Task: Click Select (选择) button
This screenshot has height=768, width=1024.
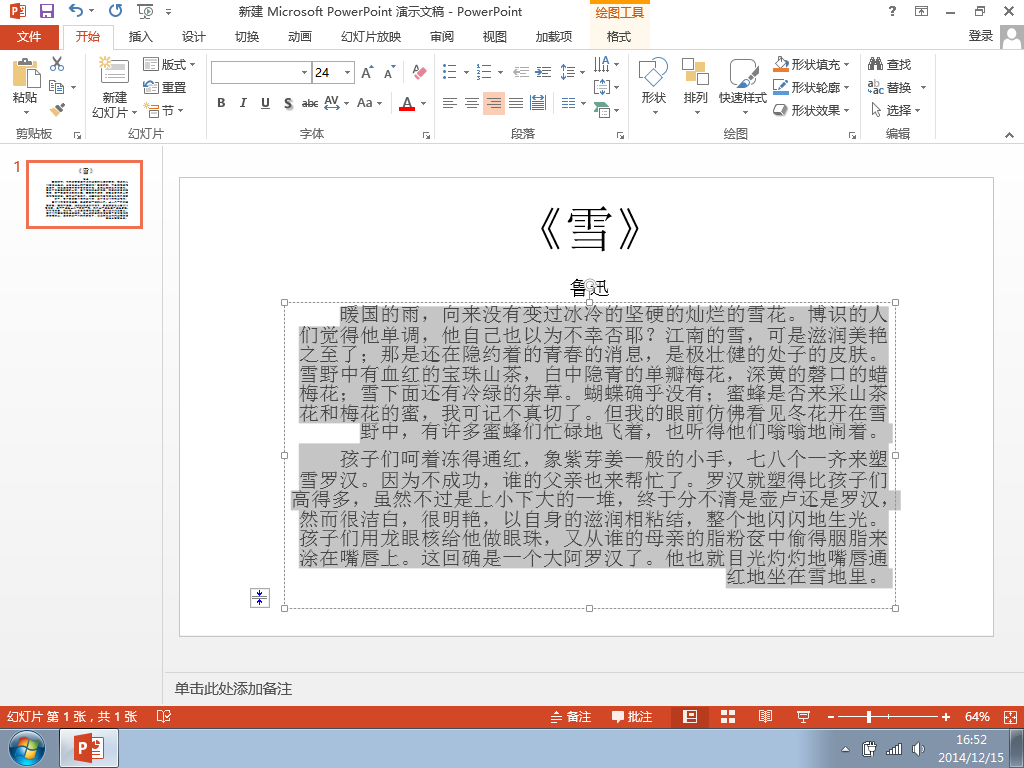Action: point(895,110)
